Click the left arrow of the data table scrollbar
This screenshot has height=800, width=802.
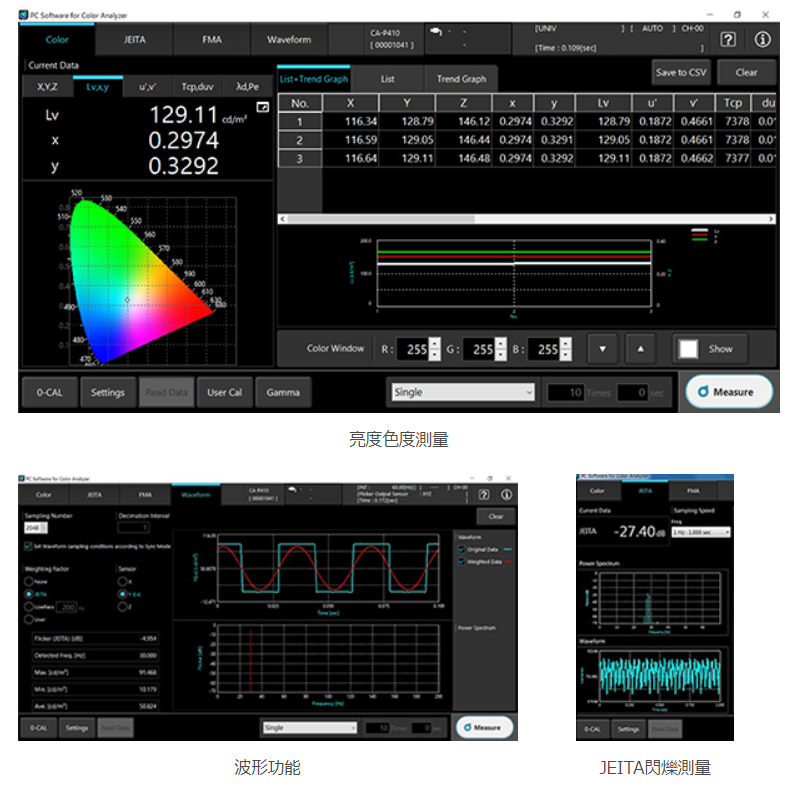point(282,219)
